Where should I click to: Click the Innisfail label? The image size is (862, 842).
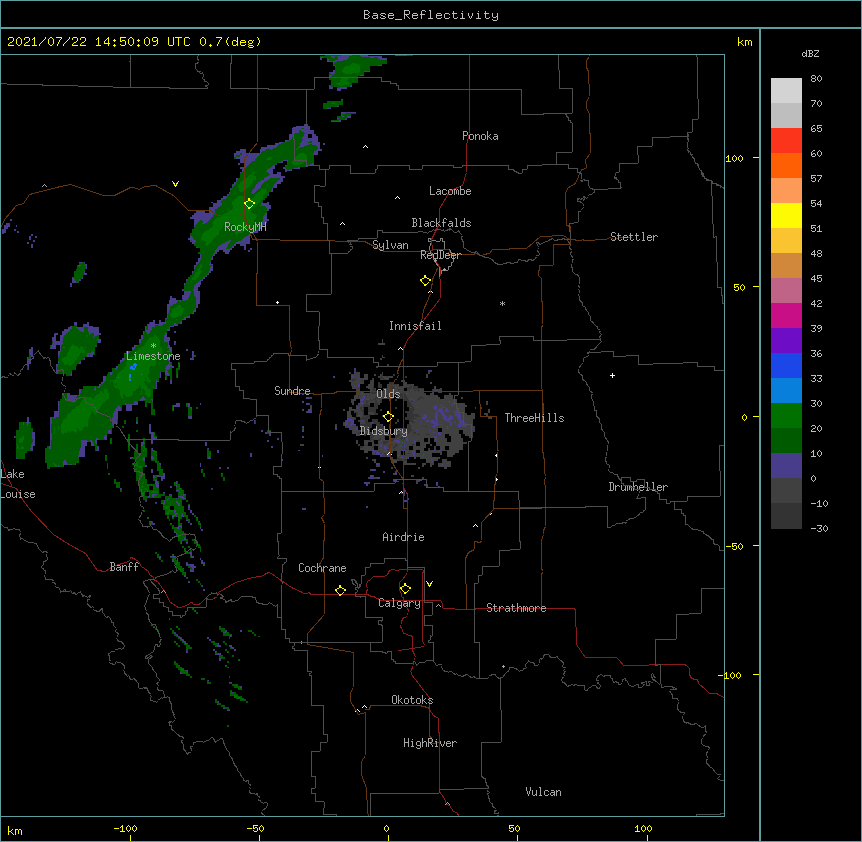tap(415, 326)
